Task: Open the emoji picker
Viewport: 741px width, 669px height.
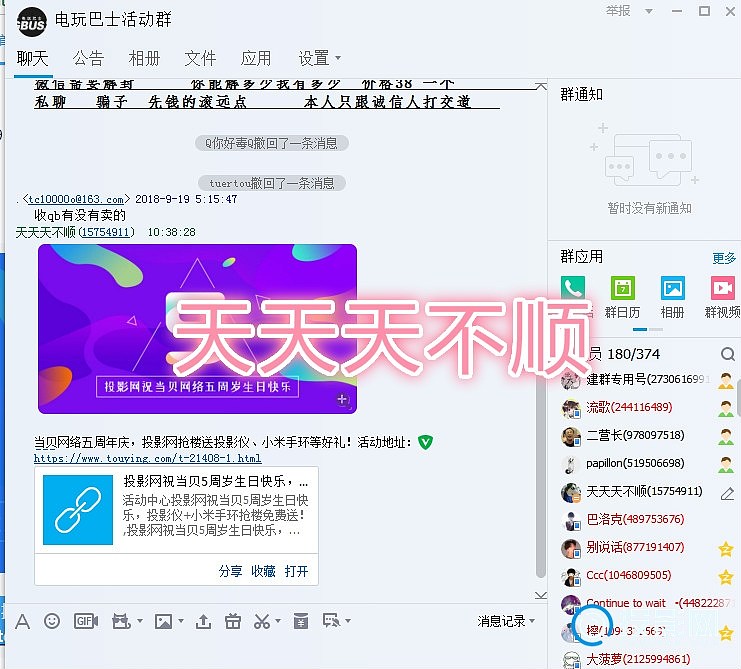Action: [52, 621]
